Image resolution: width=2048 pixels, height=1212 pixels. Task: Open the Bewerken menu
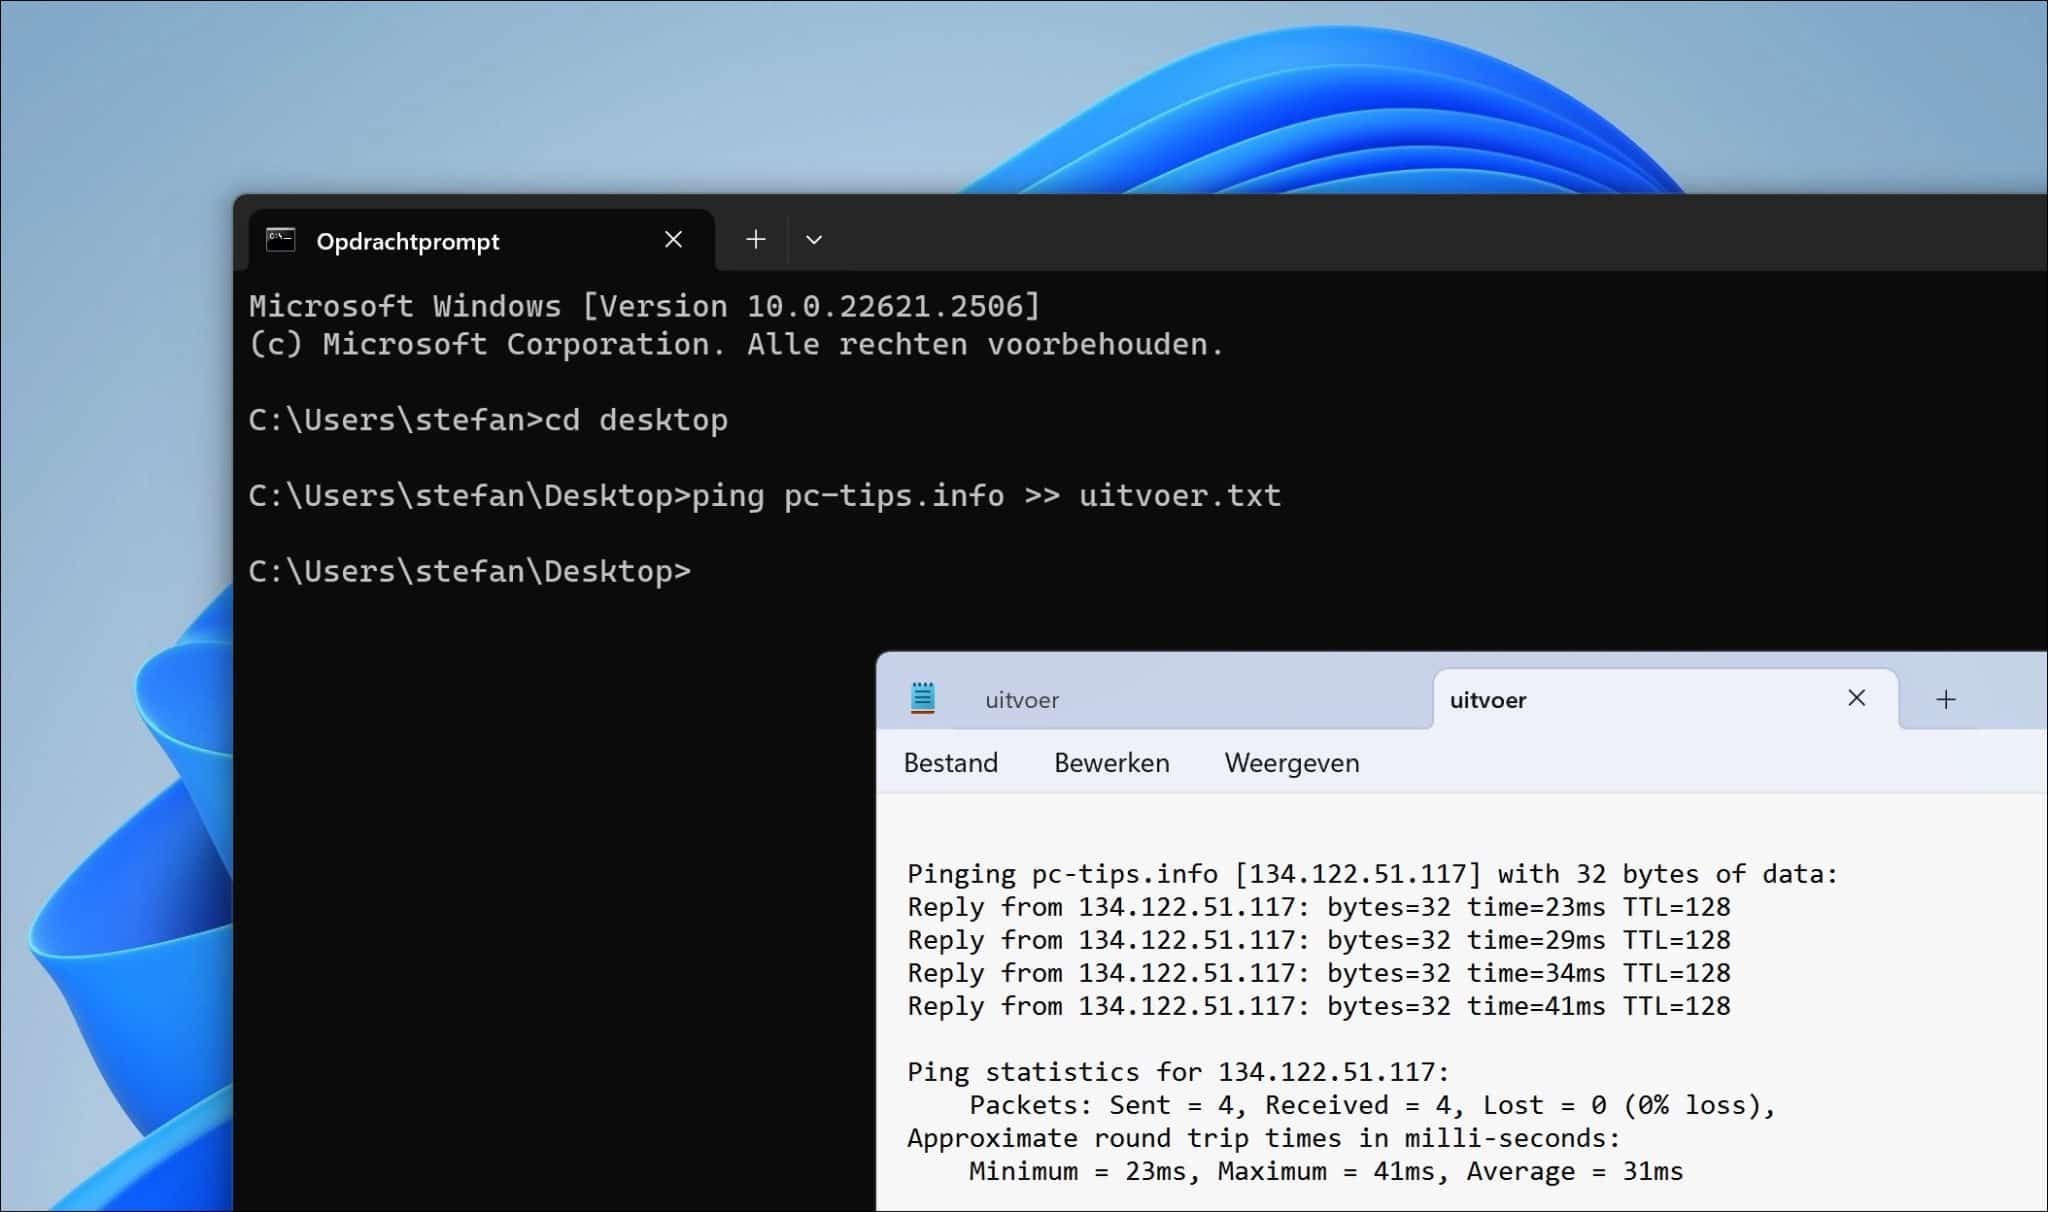[1111, 763]
